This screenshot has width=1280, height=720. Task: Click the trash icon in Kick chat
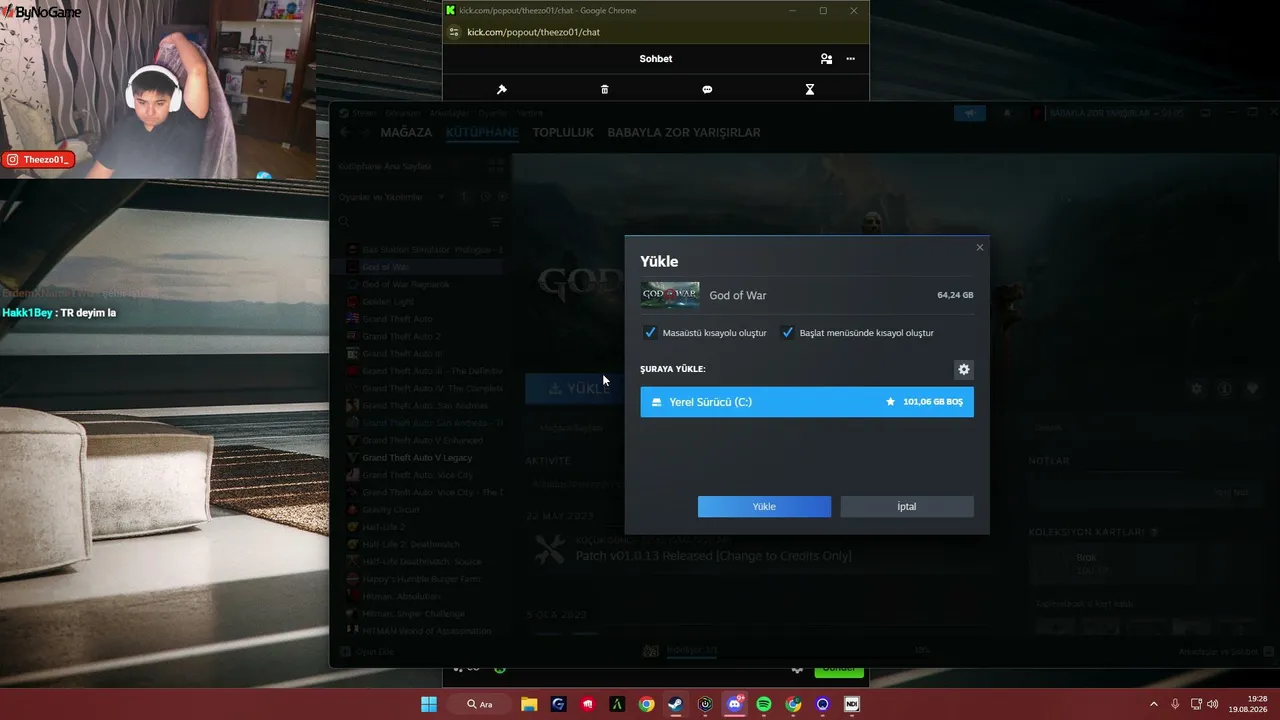[605, 89]
